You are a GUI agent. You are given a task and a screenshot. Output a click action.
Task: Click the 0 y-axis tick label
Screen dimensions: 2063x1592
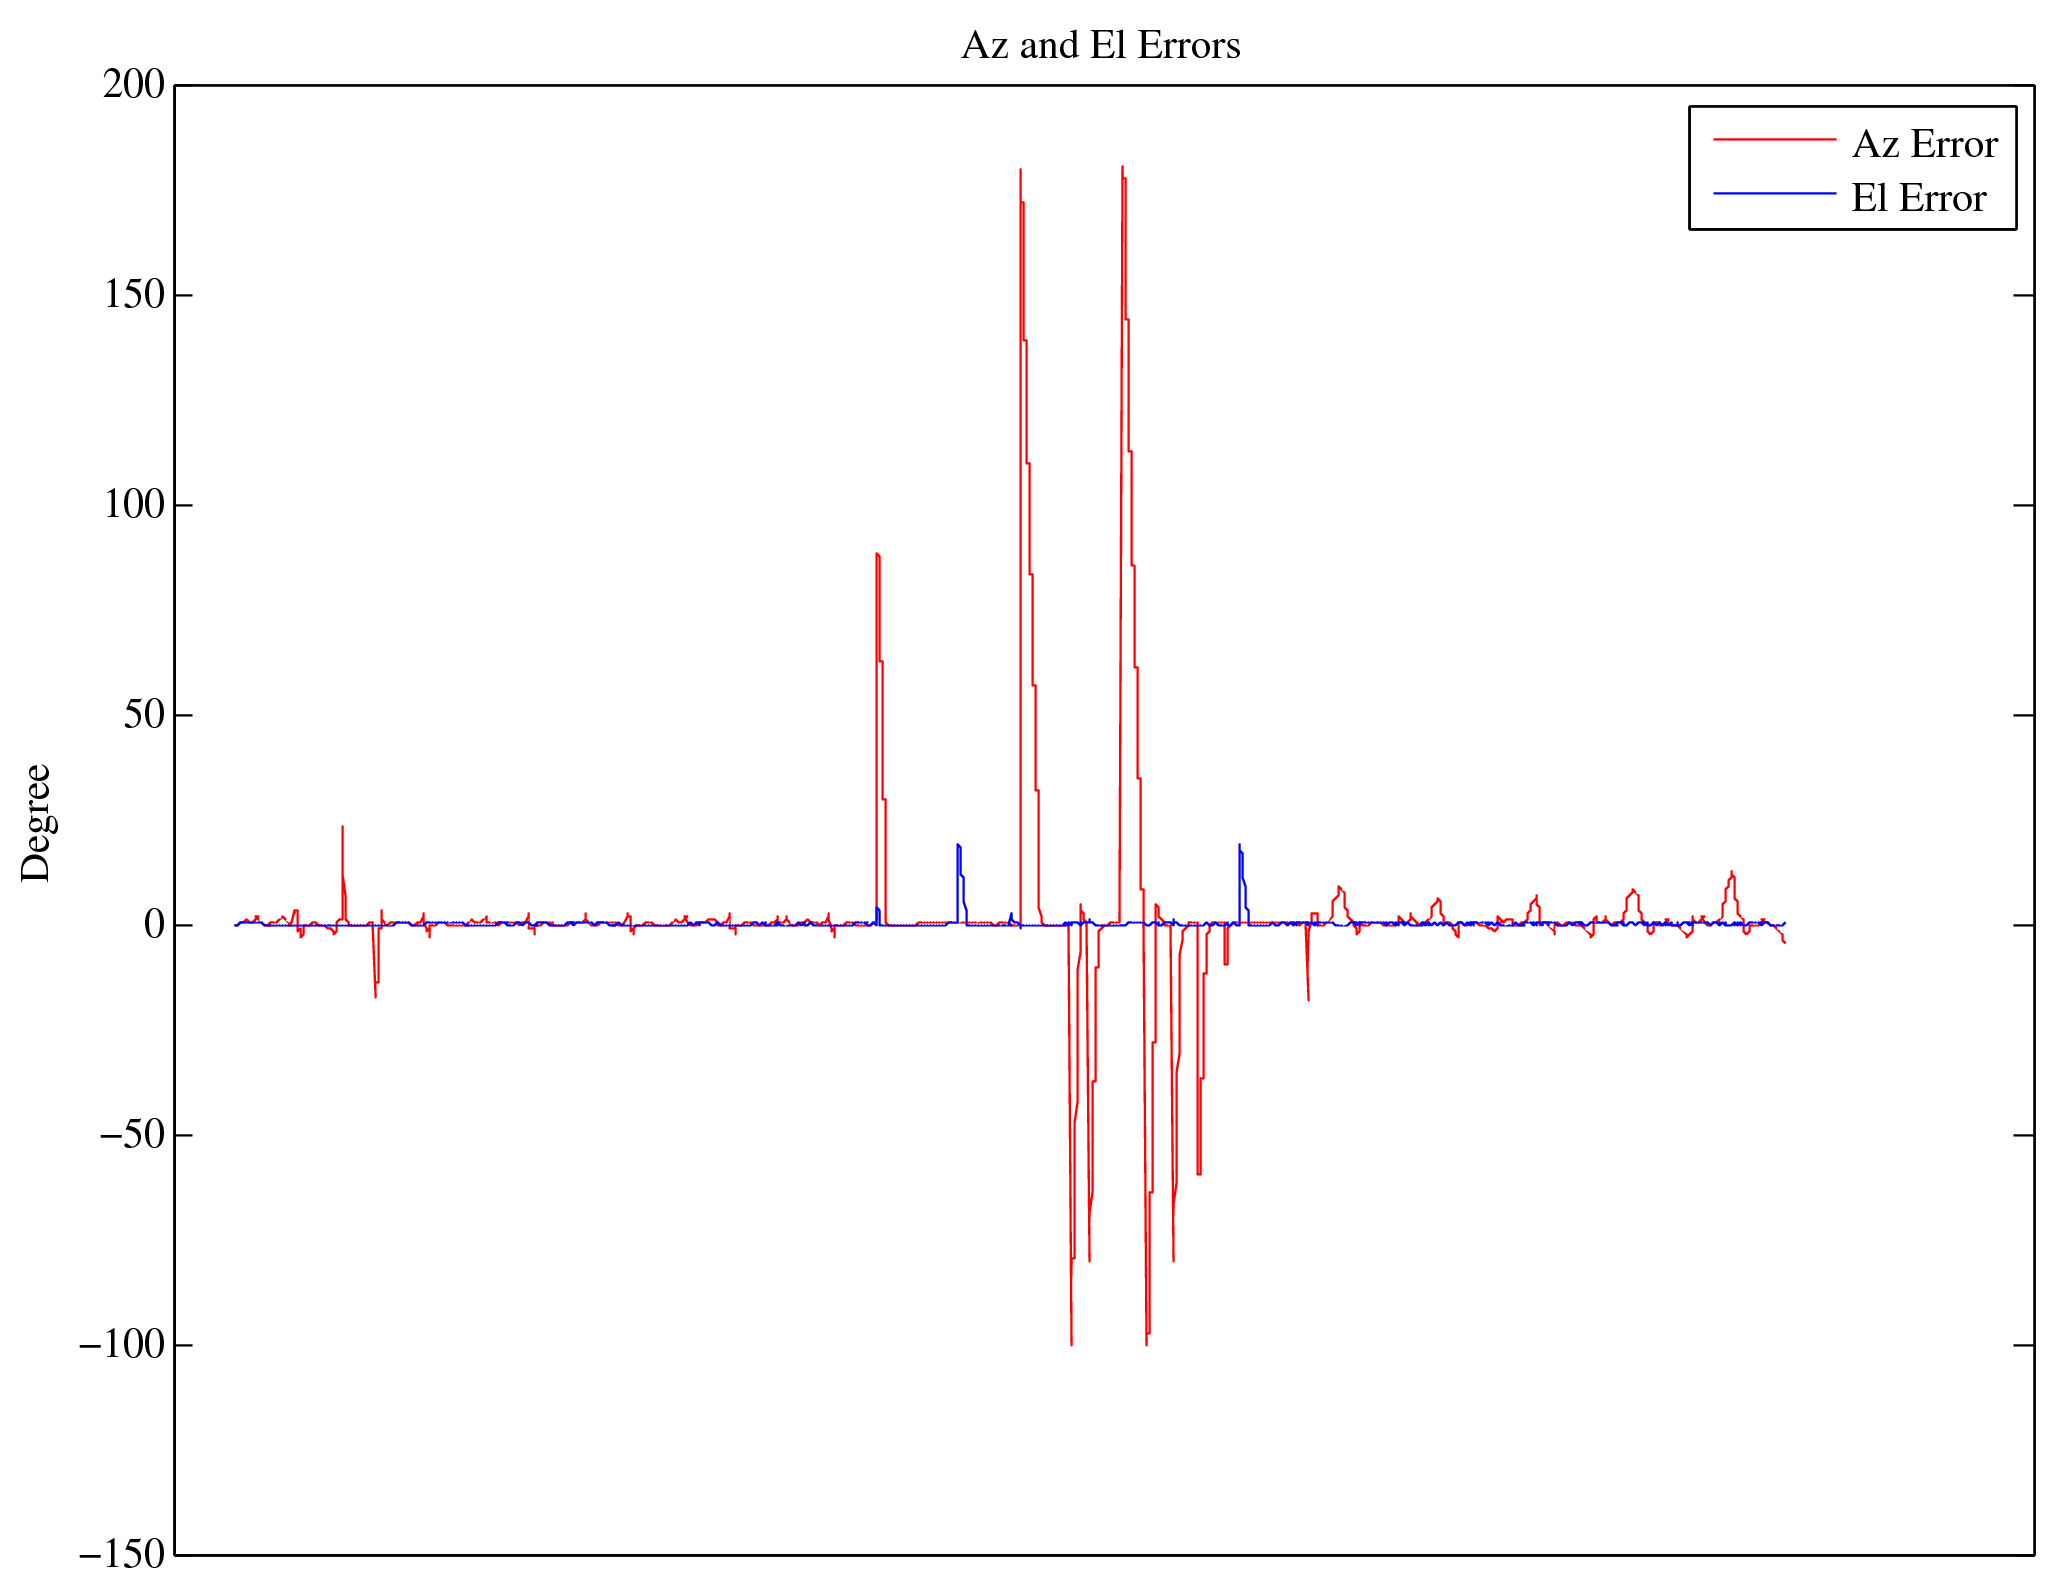click(153, 925)
